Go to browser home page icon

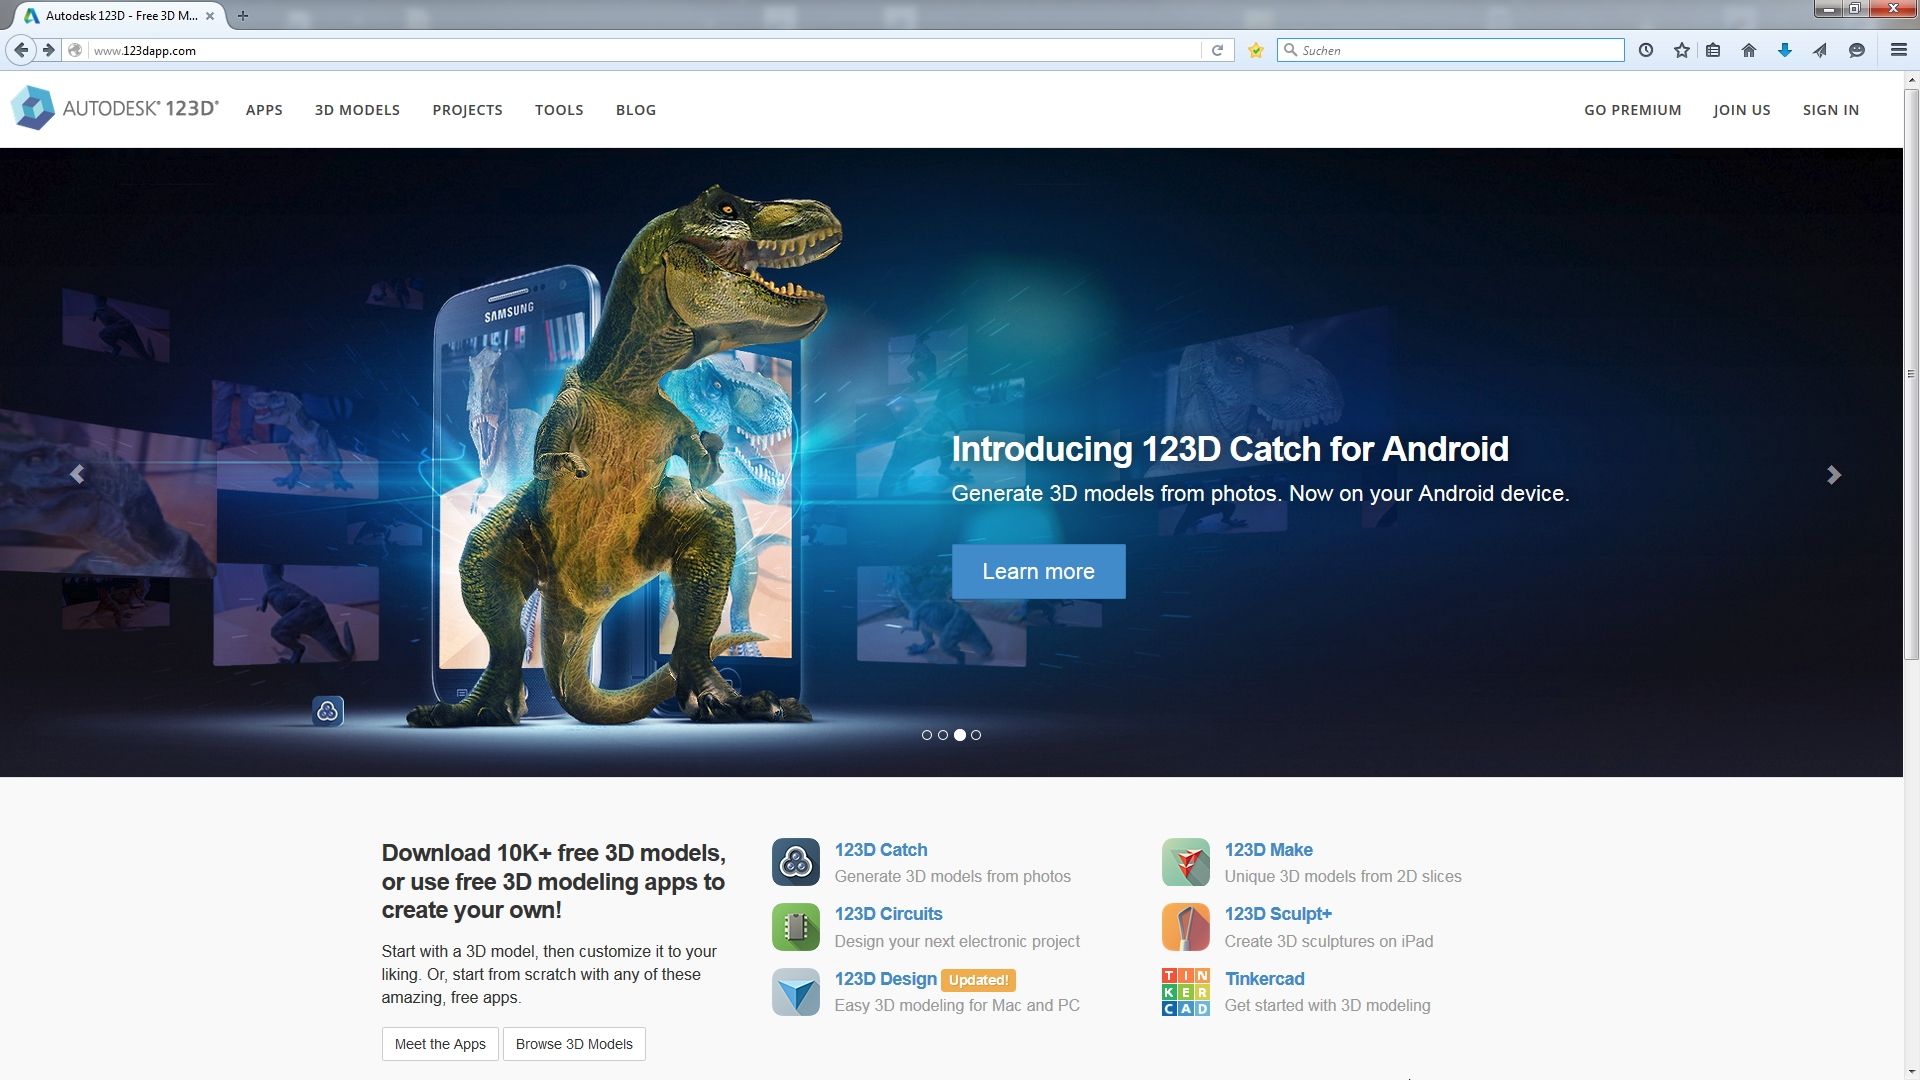1749,50
